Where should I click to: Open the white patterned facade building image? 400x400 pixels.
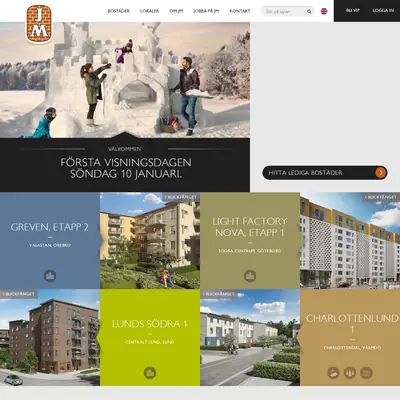pos(350,241)
